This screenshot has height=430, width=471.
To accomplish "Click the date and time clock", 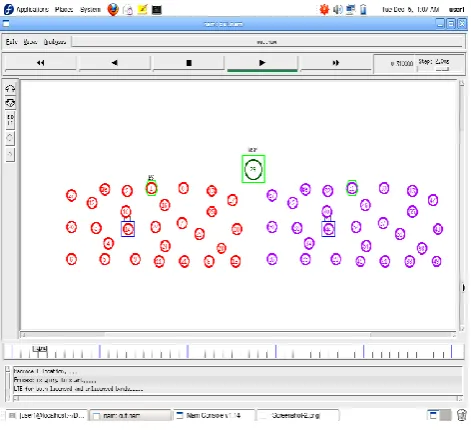I will pyautogui.click(x=410, y=9).
